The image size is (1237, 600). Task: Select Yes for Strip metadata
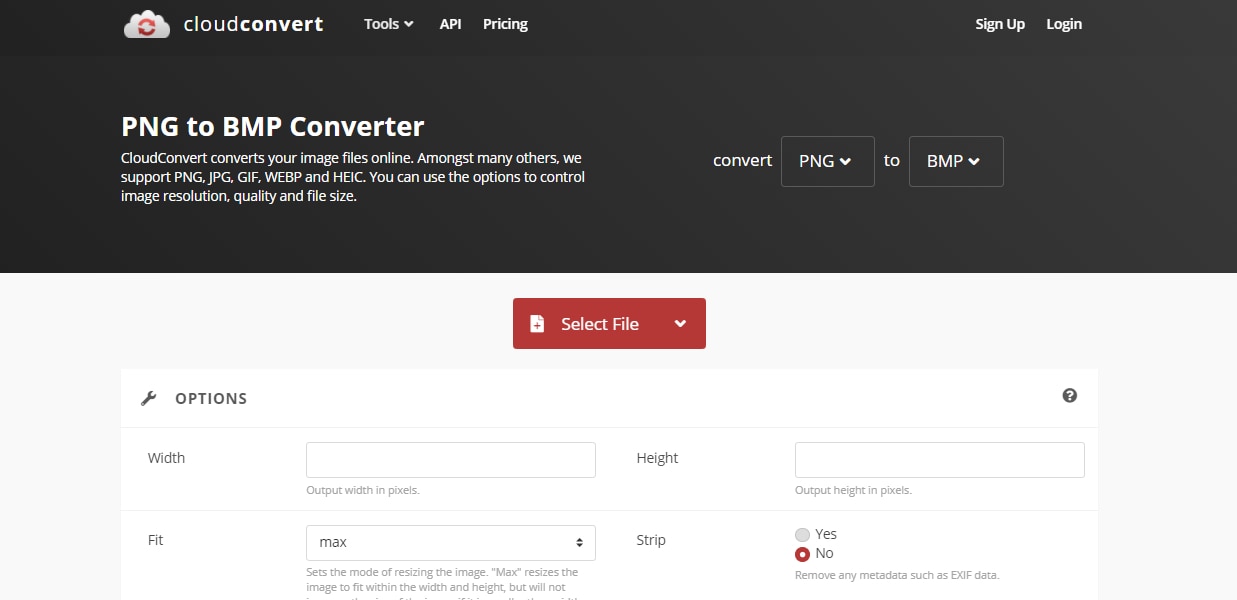click(x=802, y=534)
